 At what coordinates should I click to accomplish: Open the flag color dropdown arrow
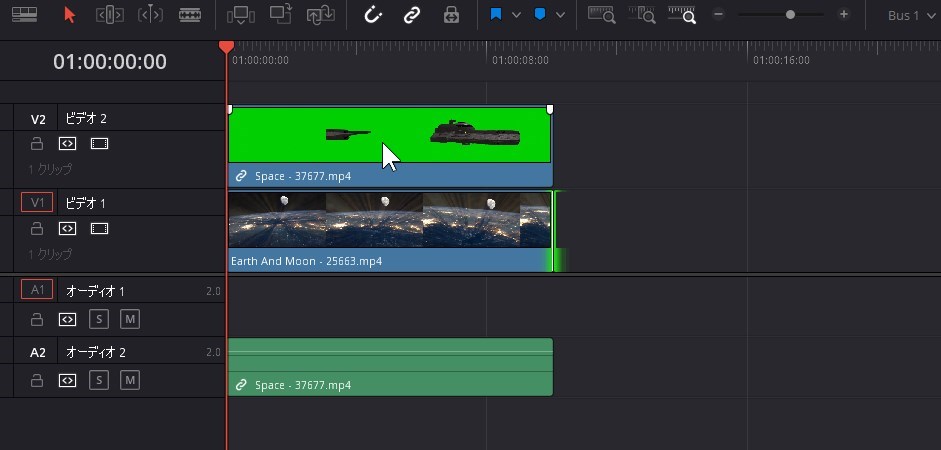(x=516, y=15)
